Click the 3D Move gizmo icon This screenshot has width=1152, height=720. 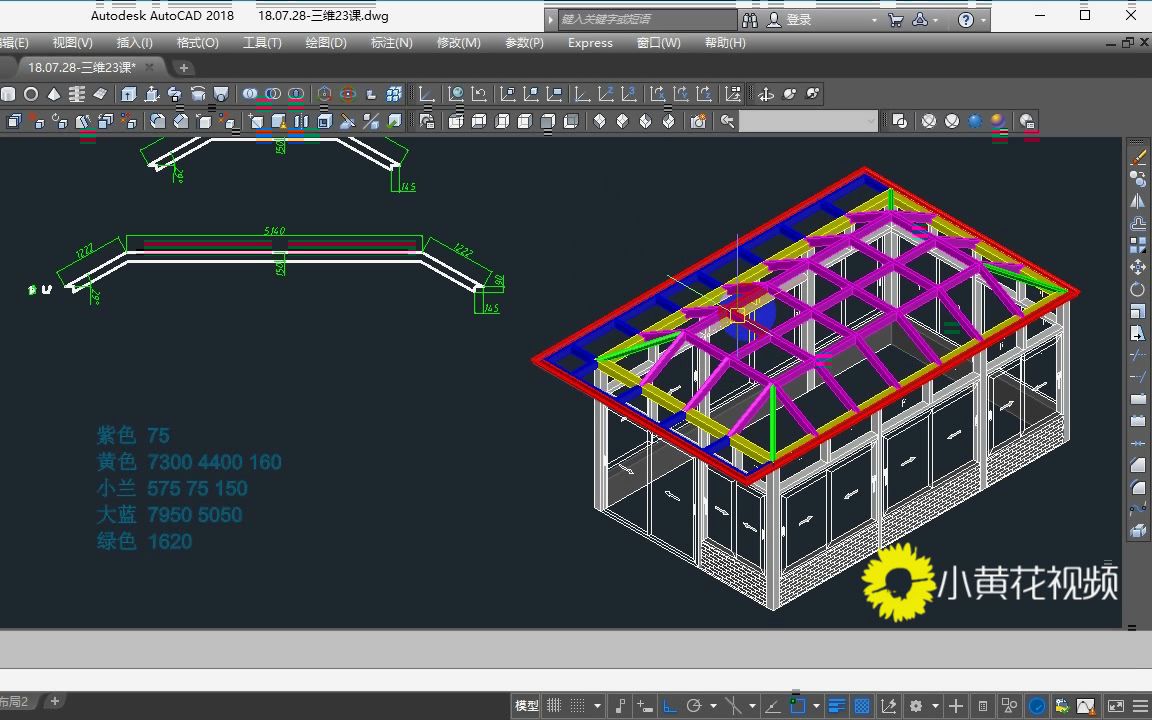324,94
